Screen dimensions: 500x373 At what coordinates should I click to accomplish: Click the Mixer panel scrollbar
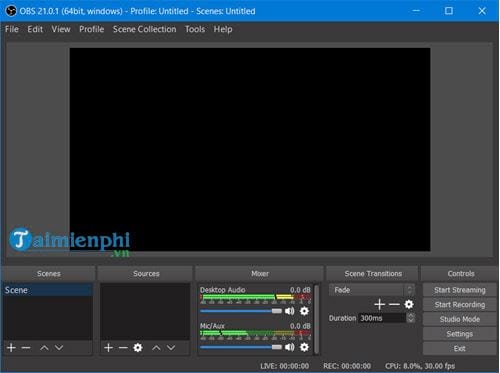[317, 319]
